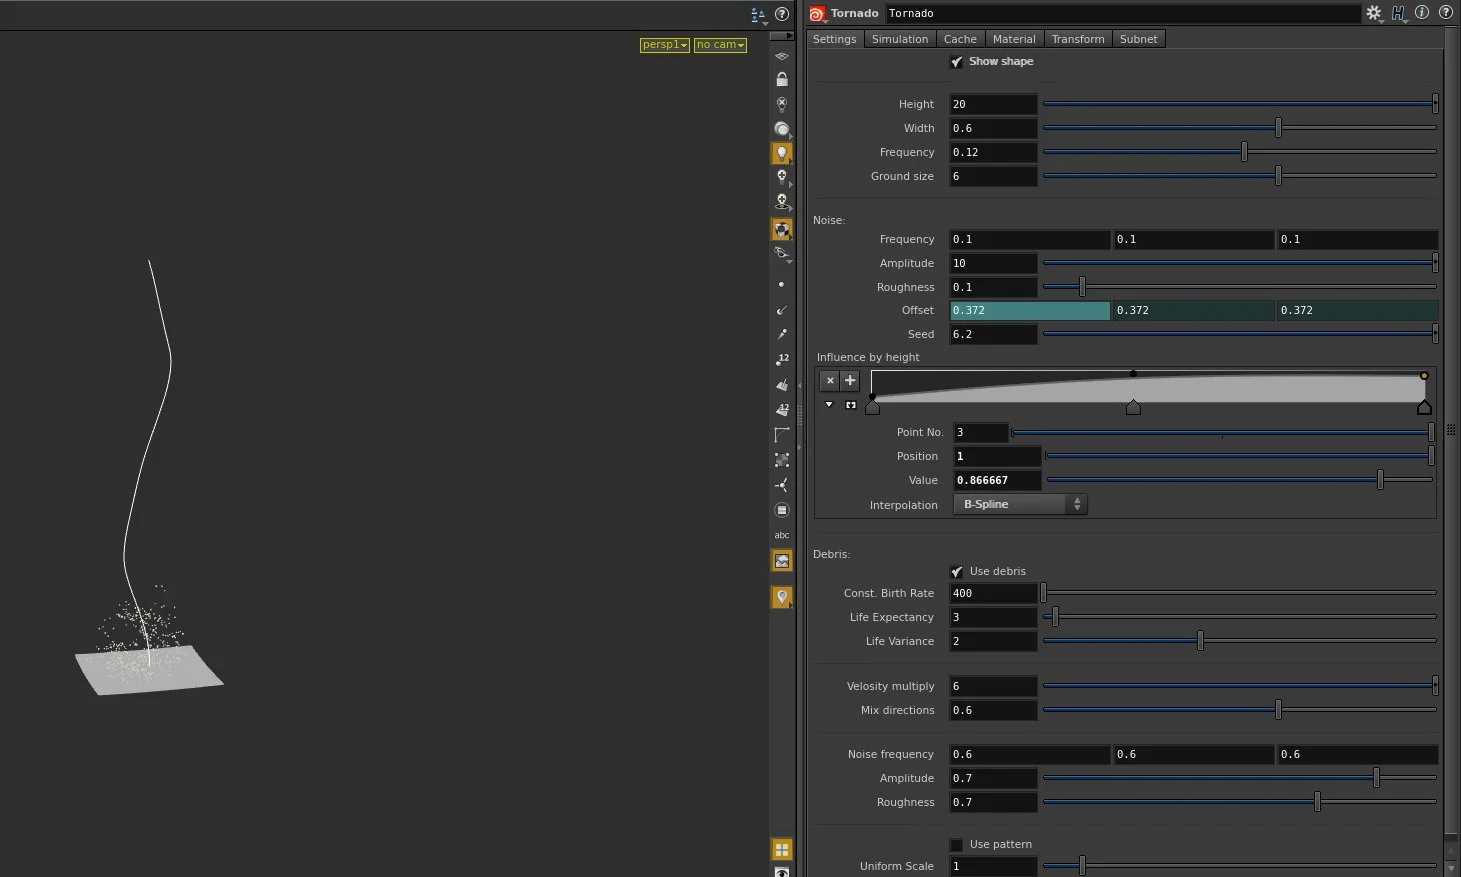Click the Houdini help 'H' icon
Screen dimensions: 1461x877
(x=1399, y=13)
